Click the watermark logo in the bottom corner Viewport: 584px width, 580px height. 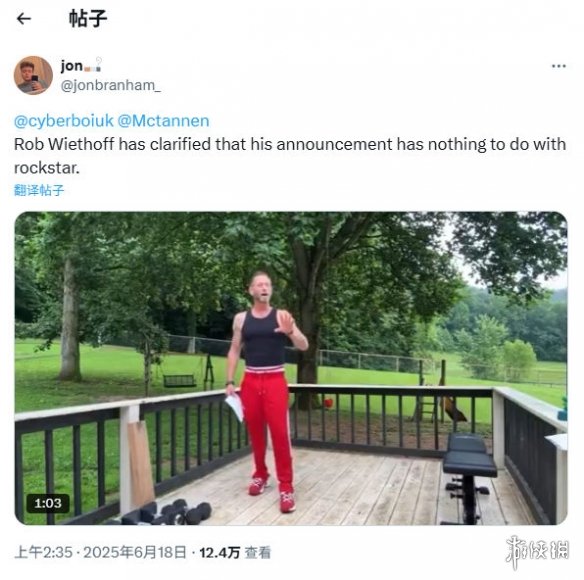[x=537, y=552]
